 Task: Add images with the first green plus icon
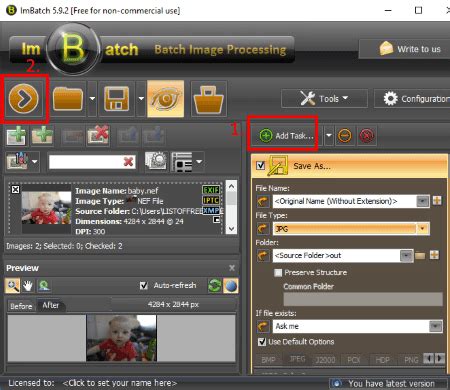click(16, 136)
